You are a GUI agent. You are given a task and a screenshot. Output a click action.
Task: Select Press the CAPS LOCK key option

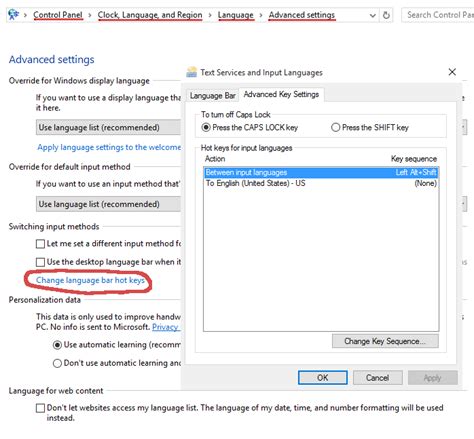pos(206,127)
